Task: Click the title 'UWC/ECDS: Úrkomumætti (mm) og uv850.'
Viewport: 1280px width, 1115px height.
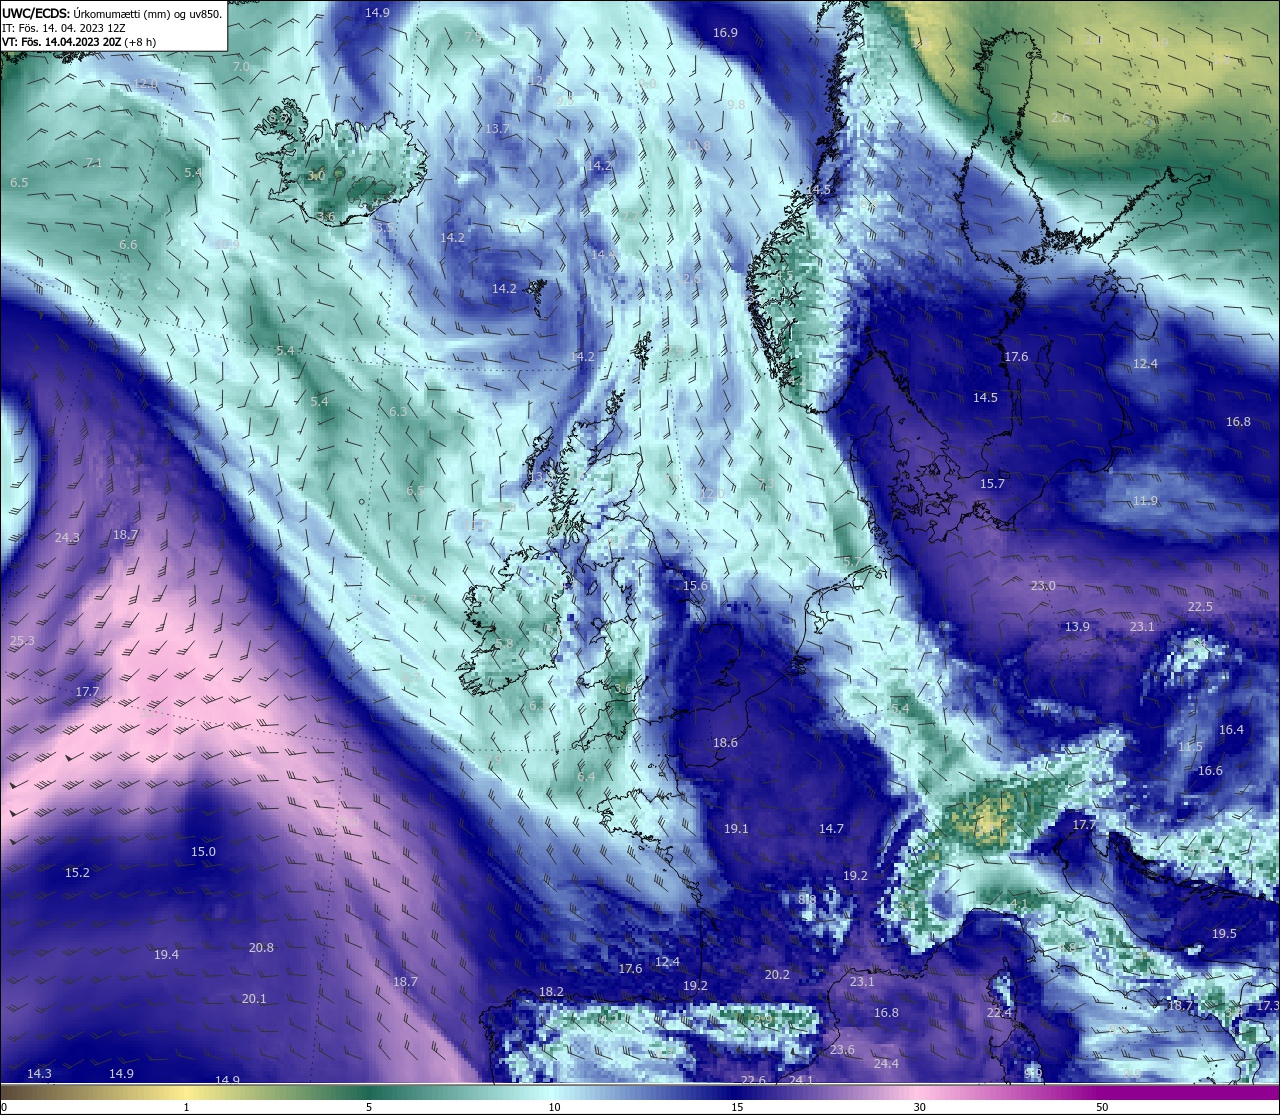Action: point(112,14)
